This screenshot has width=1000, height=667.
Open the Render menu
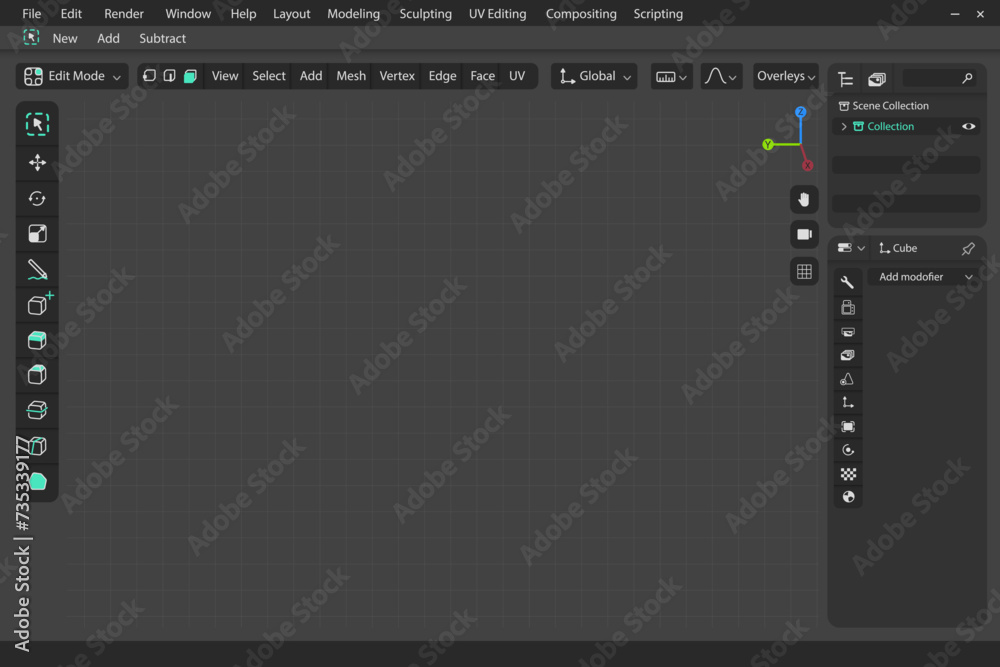[124, 13]
